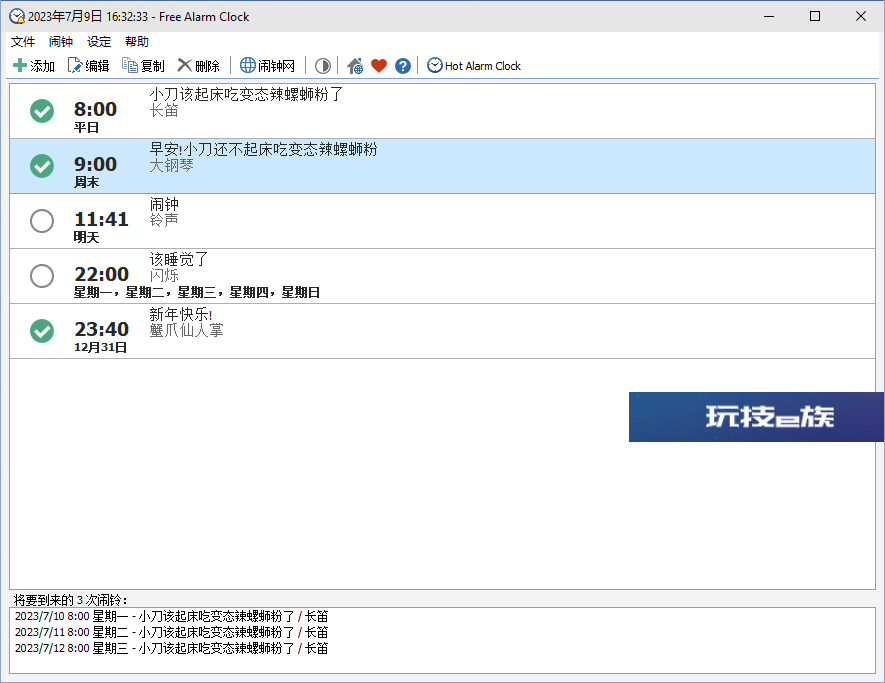Click the home page icon in toolbar

point(354,65)
